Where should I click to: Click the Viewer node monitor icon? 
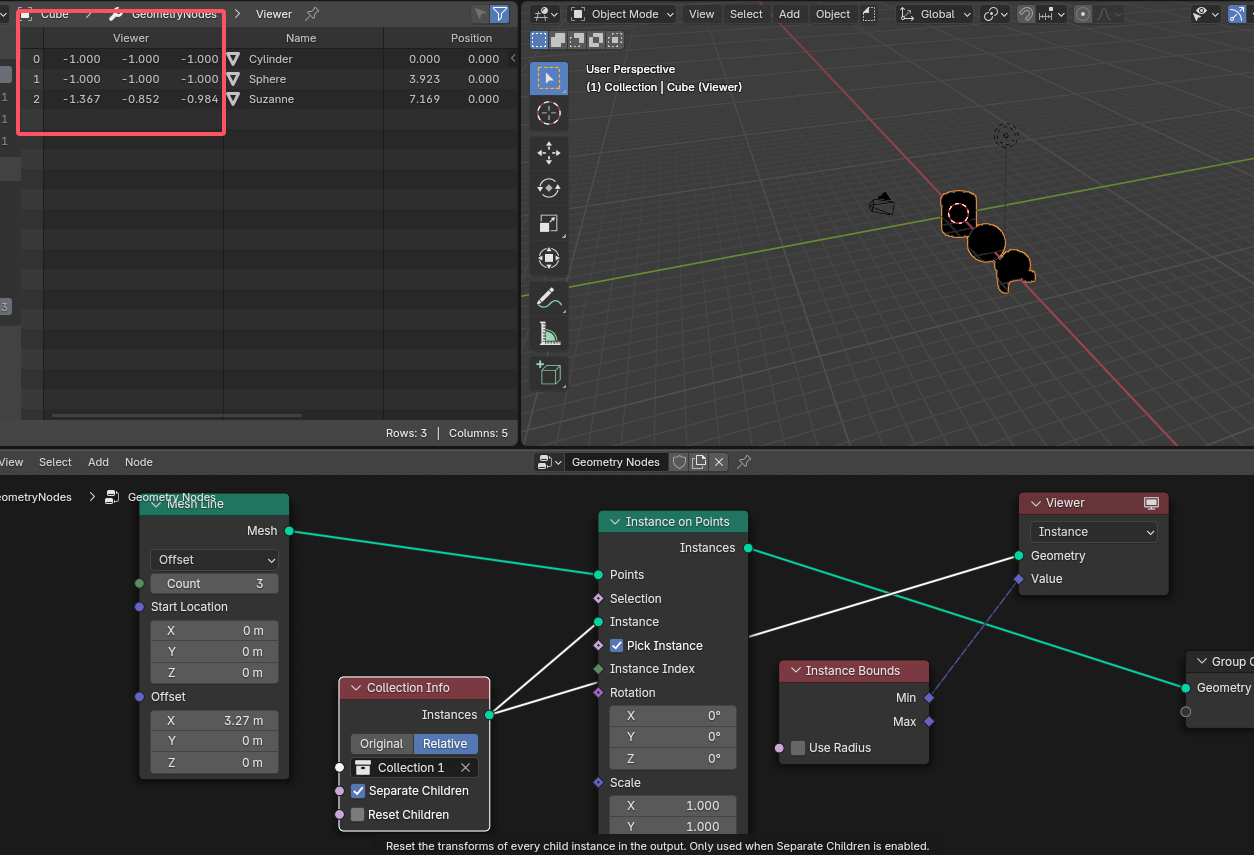click(1151, 503)
